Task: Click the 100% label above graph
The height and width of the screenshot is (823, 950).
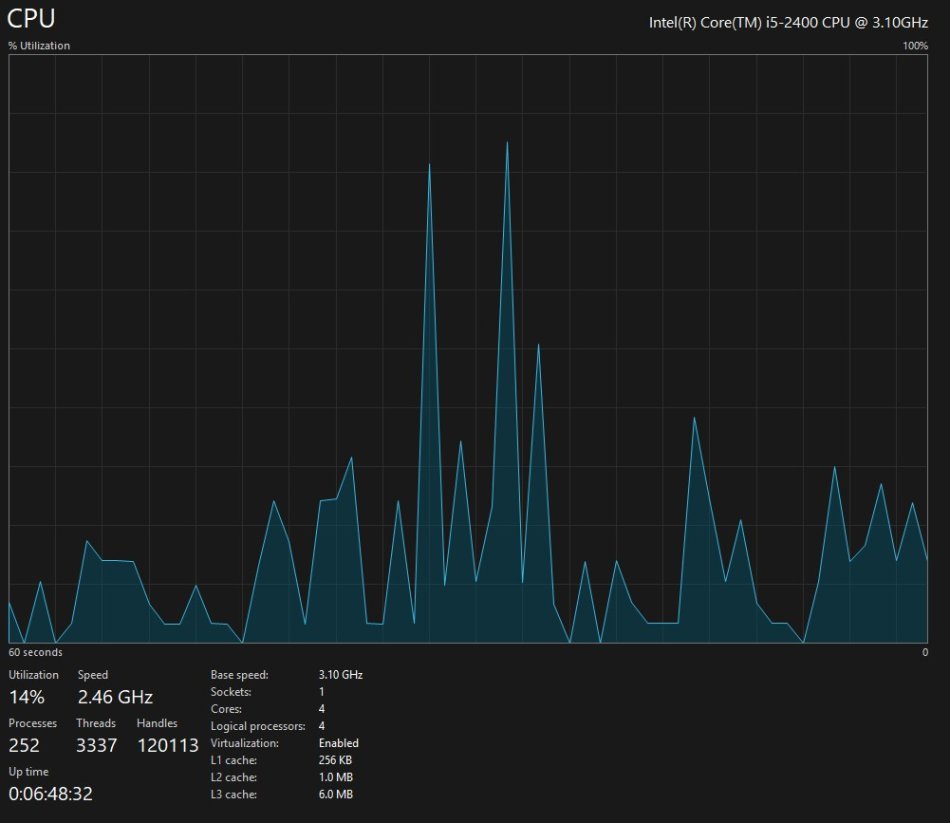Action: (x=915, y=46)
